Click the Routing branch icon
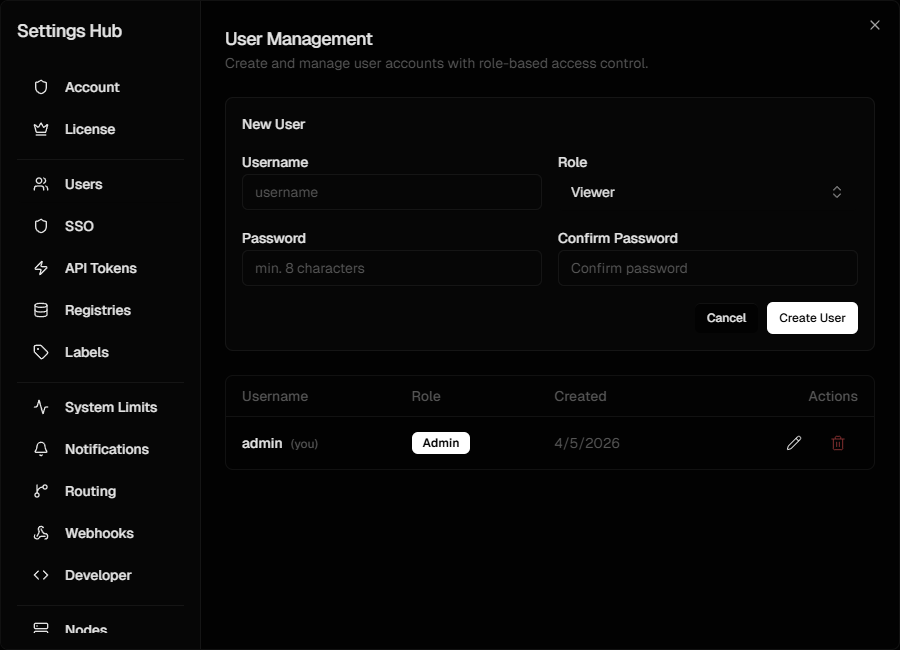Image resolution: width=900 pixels, height=650 pixels. (x=41, y=491)
